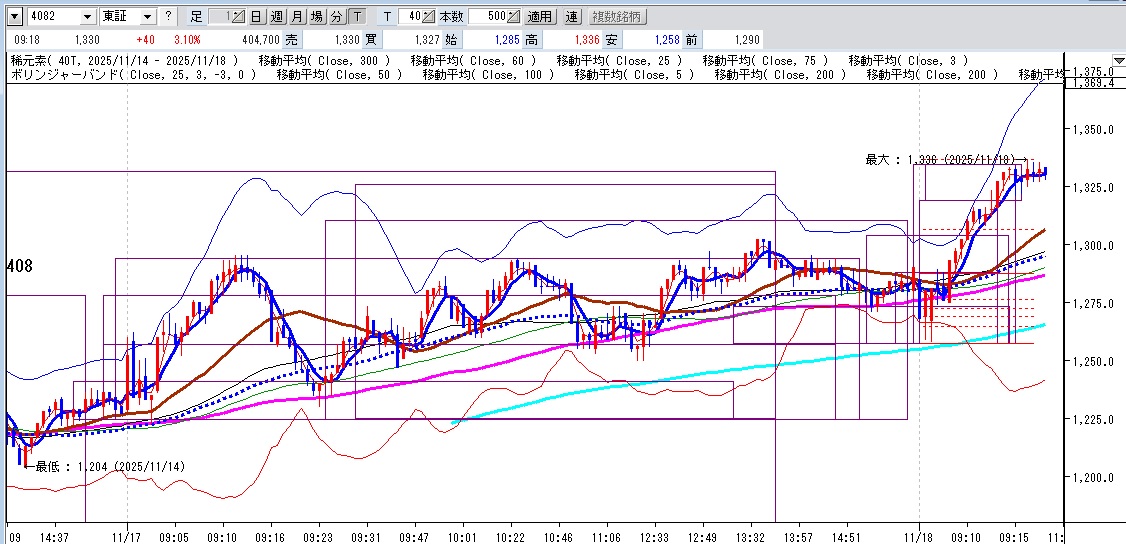Open the leftmost black triangle dropdown menu
This screenshot has width=1126, height=544.
click(x=15, y=16)
